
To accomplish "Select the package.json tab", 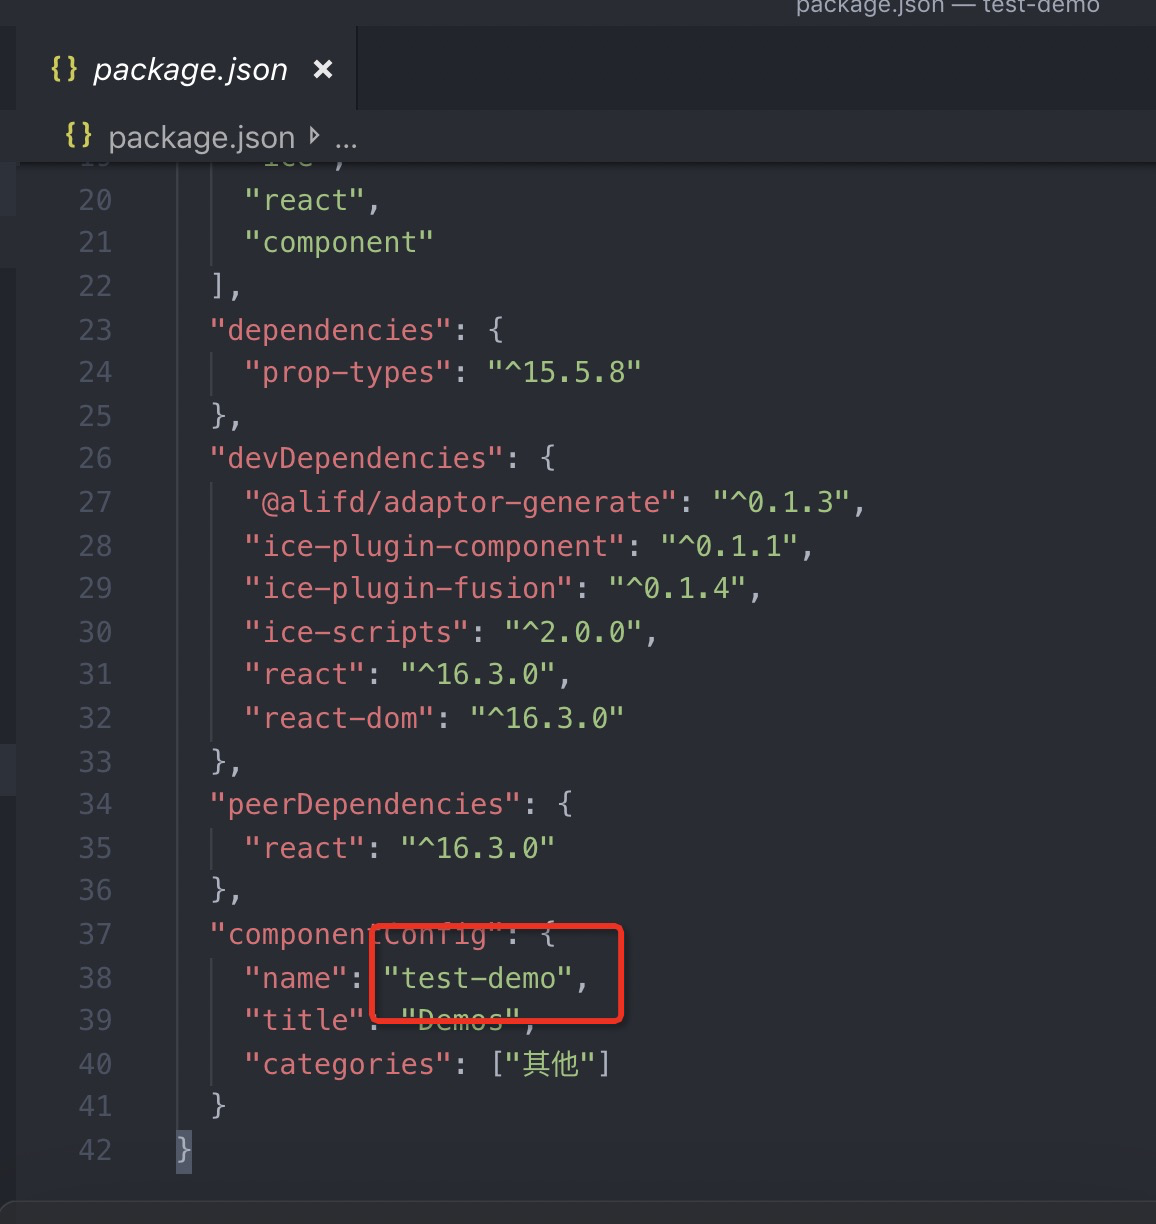I will point(190,69).
